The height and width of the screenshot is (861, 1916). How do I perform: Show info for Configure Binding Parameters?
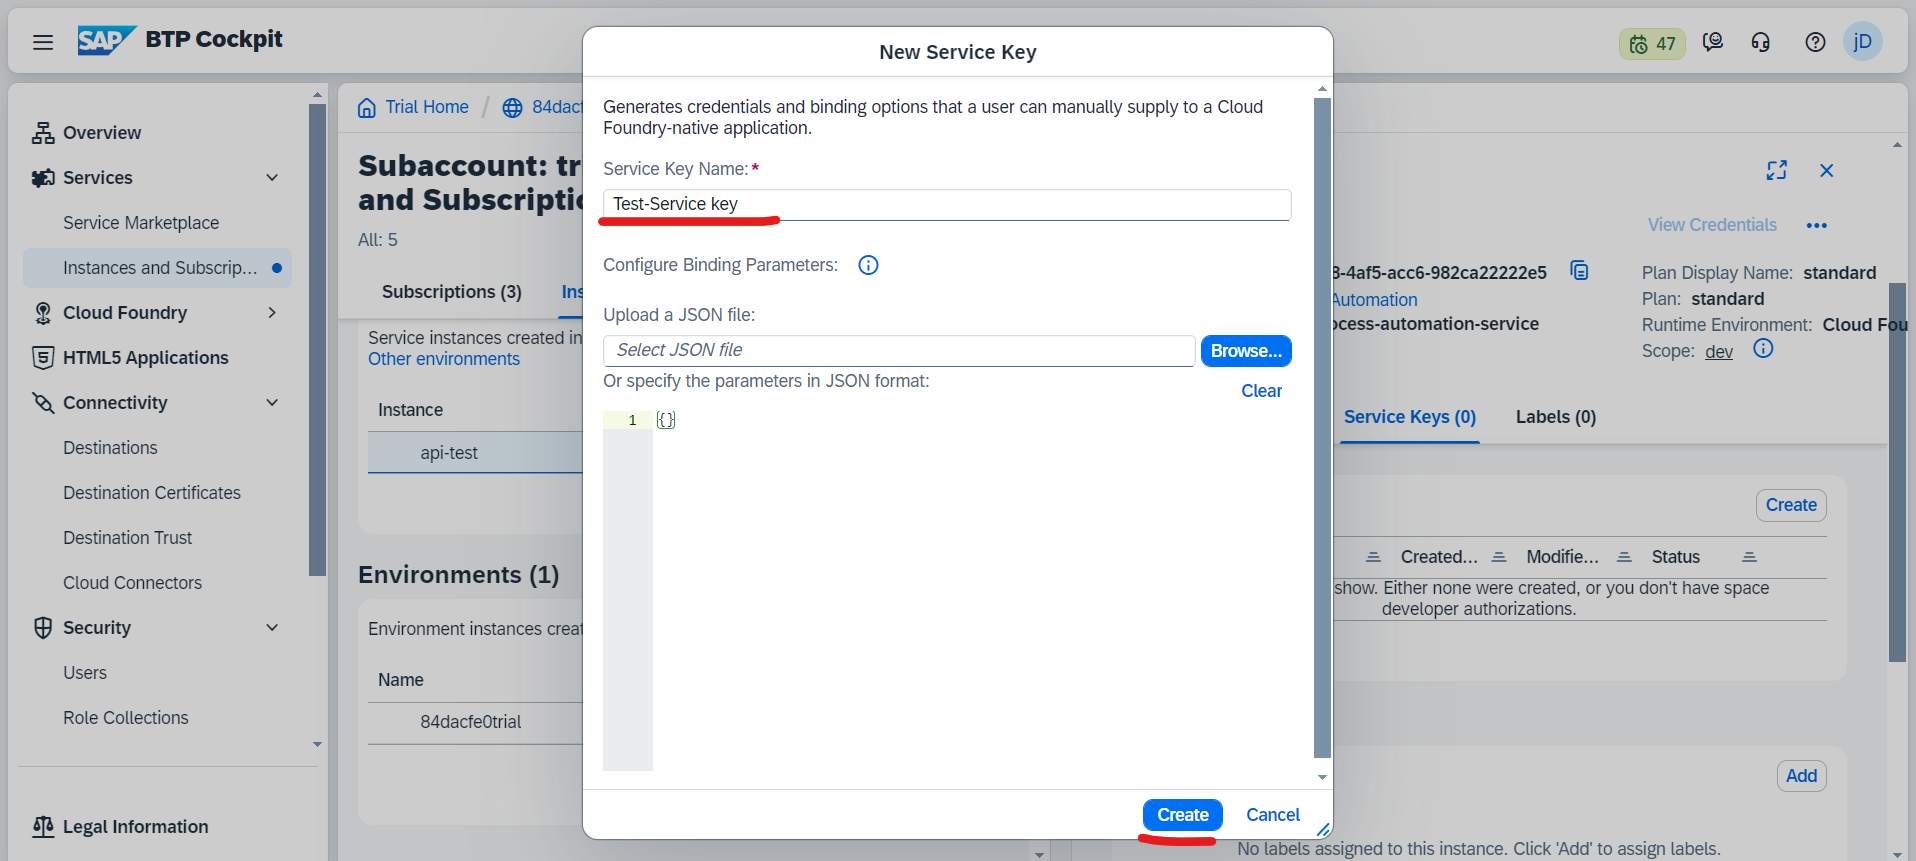coord(868,265)
